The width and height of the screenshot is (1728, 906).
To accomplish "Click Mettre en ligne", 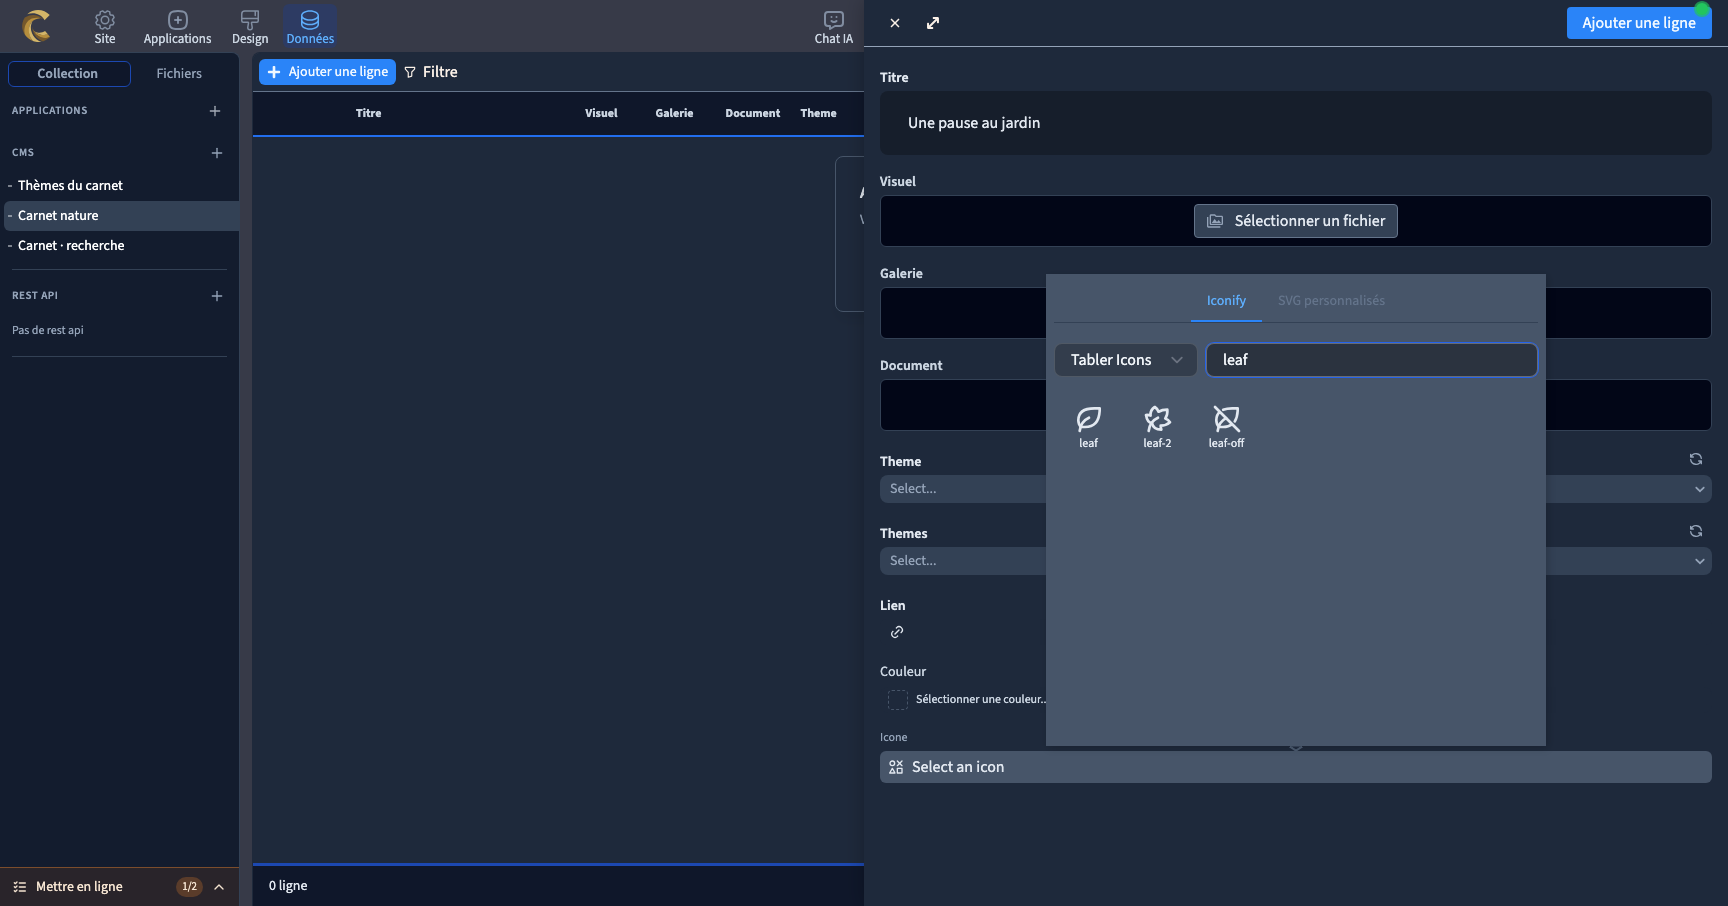I will 79,887.
